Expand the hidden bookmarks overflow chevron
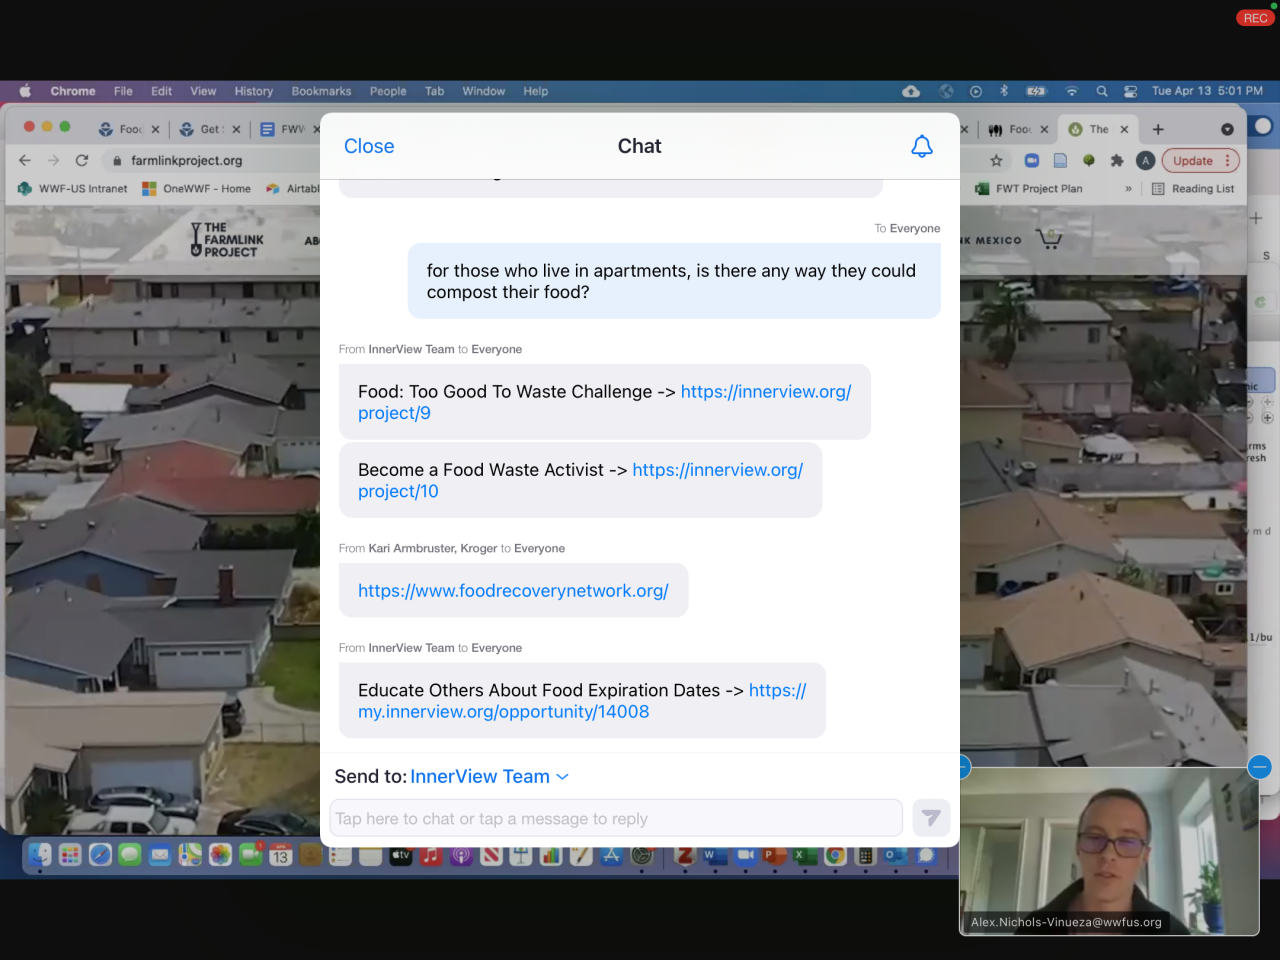 (x=1128, y=188)
